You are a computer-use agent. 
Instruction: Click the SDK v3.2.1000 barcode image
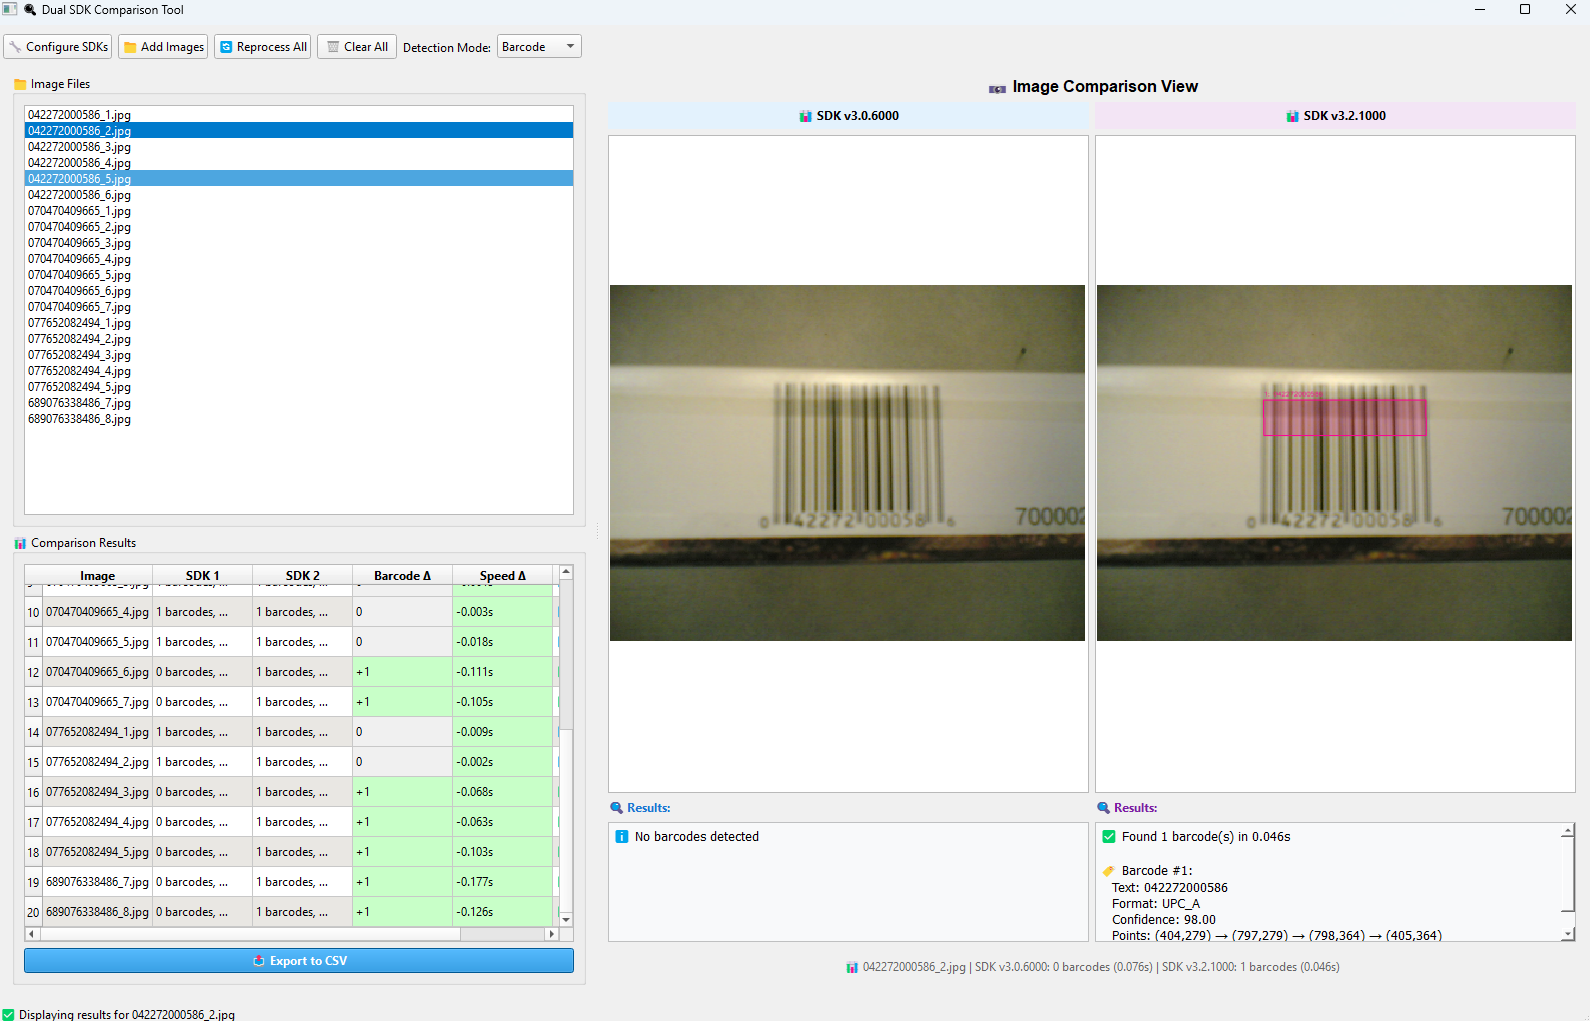1334,463
